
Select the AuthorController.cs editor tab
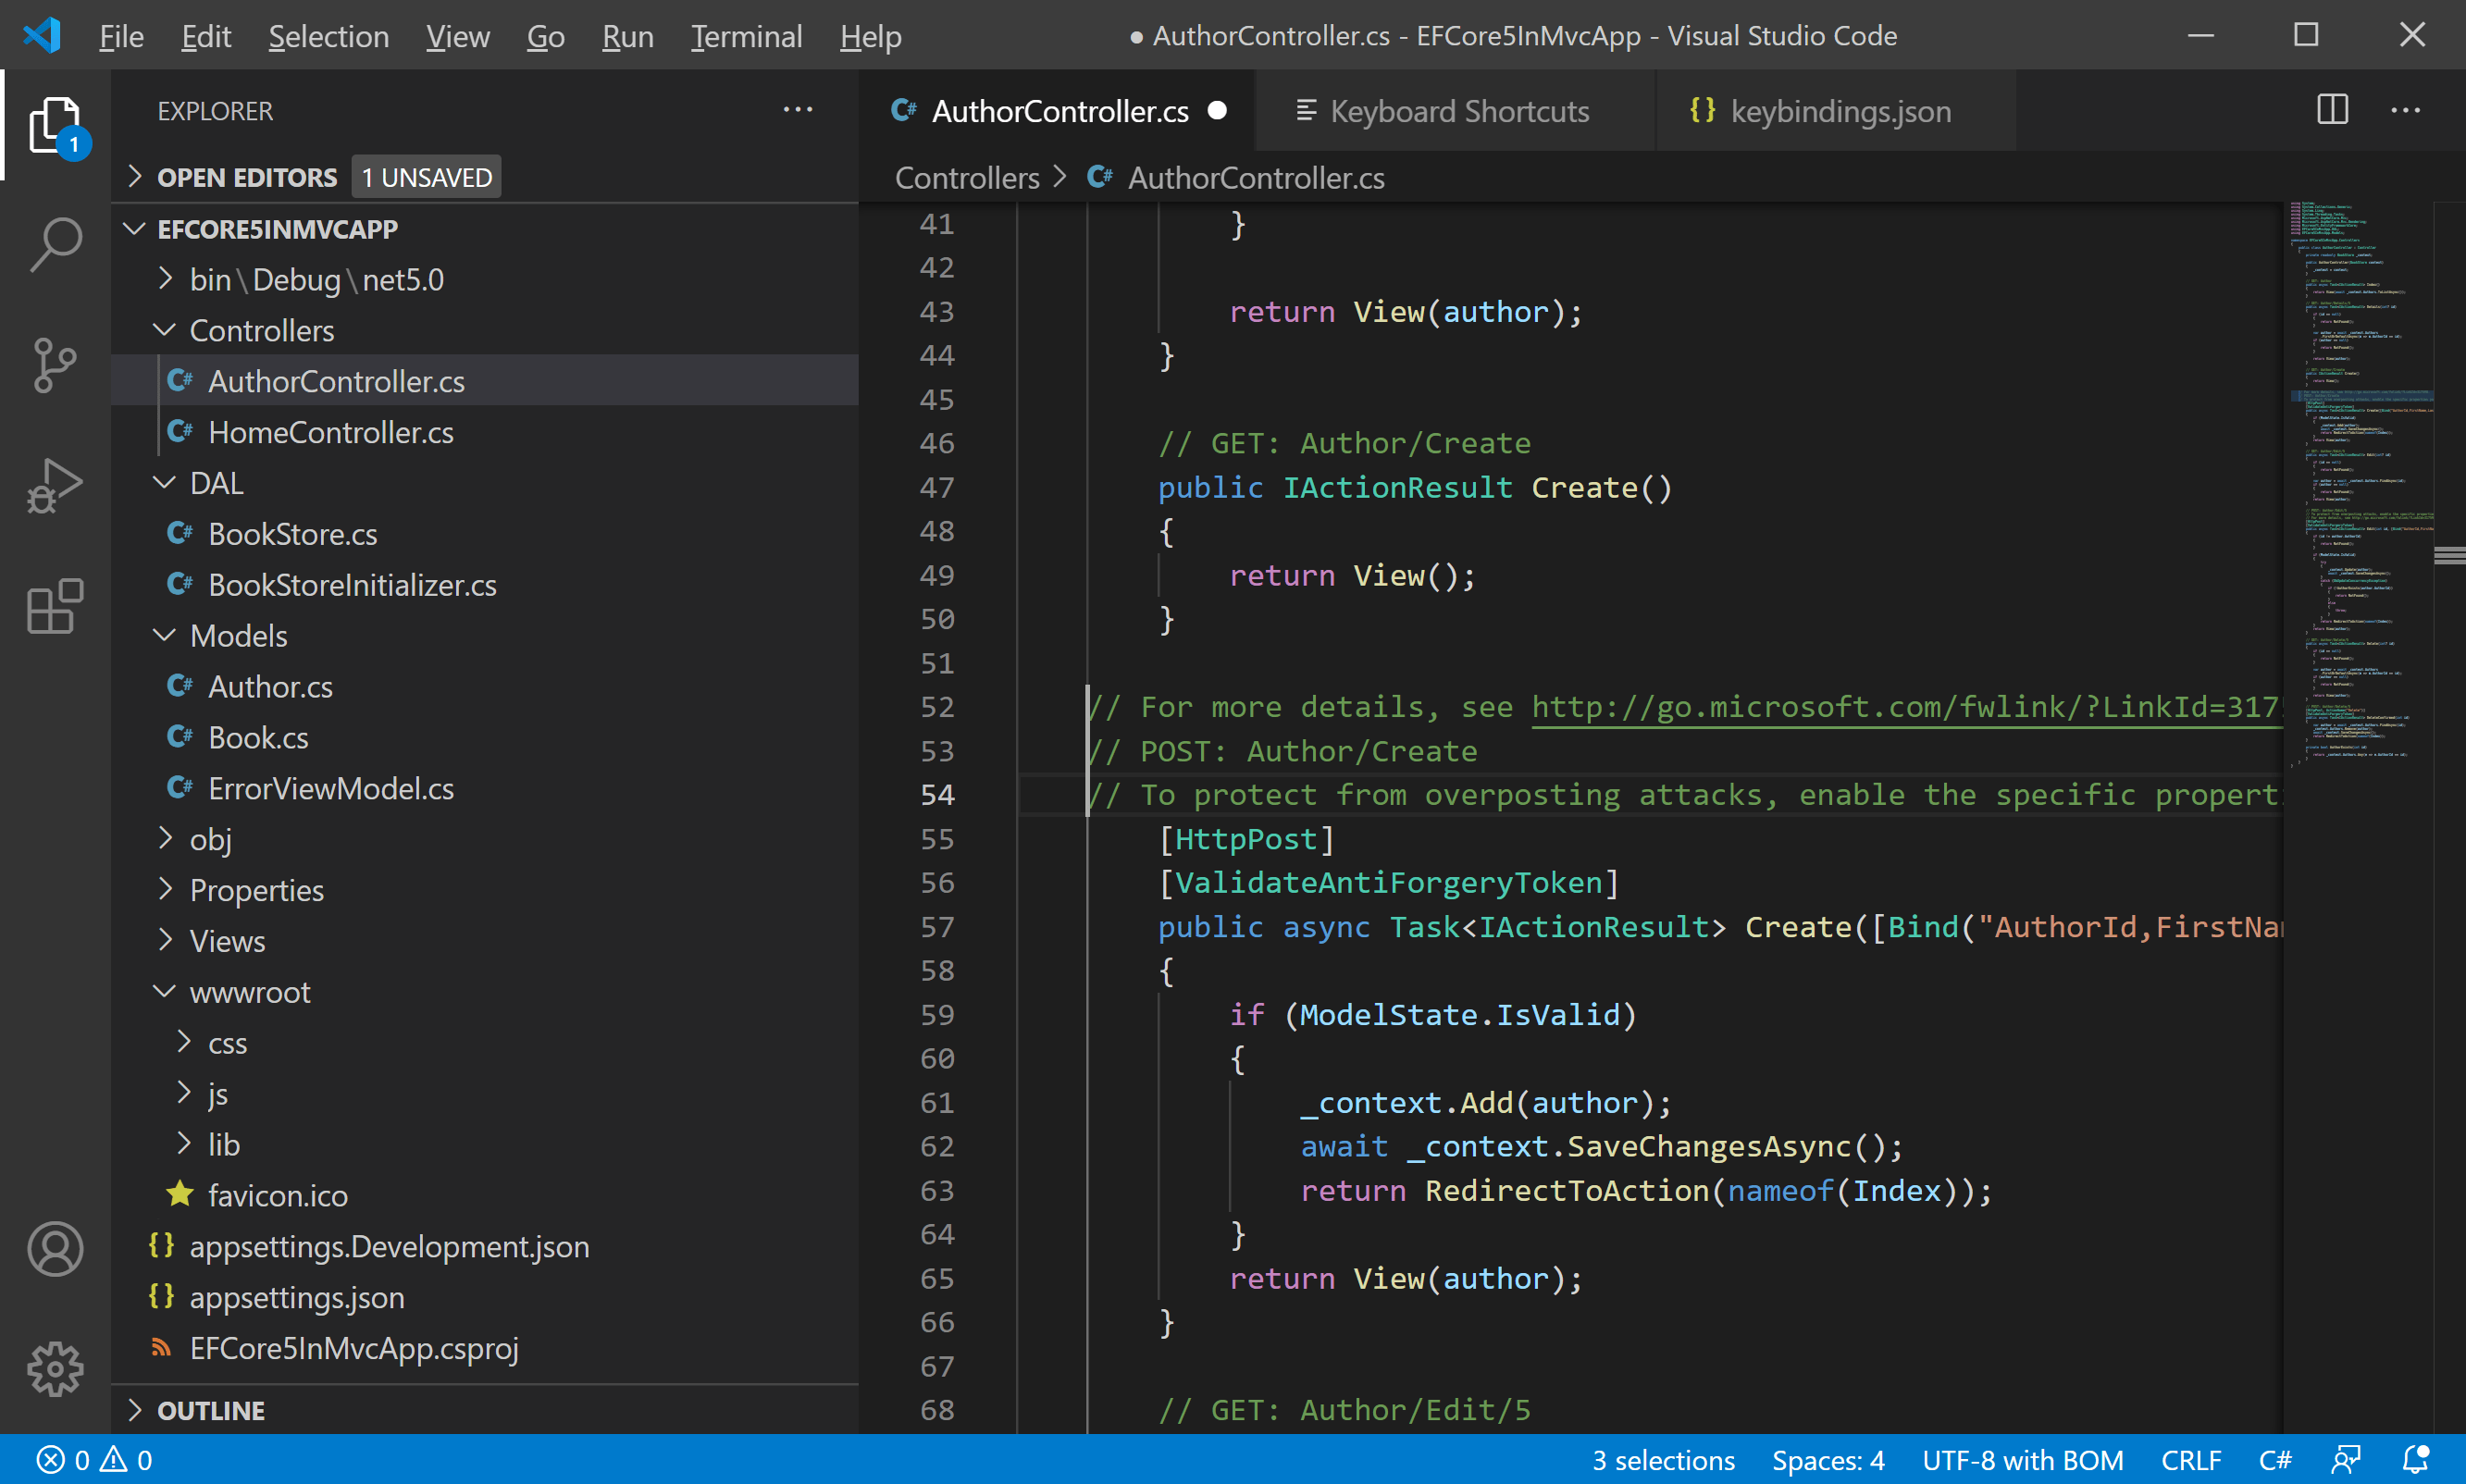[x=1058, y=110]
